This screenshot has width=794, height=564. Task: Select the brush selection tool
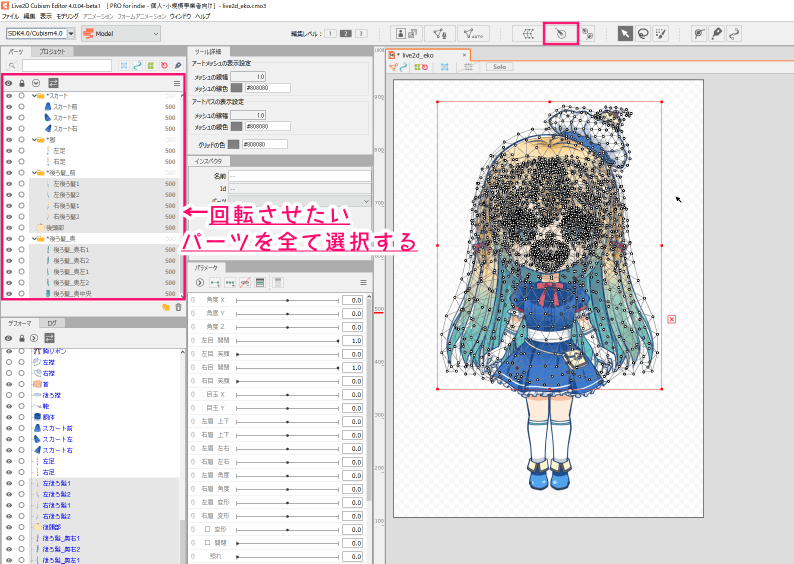660,33
